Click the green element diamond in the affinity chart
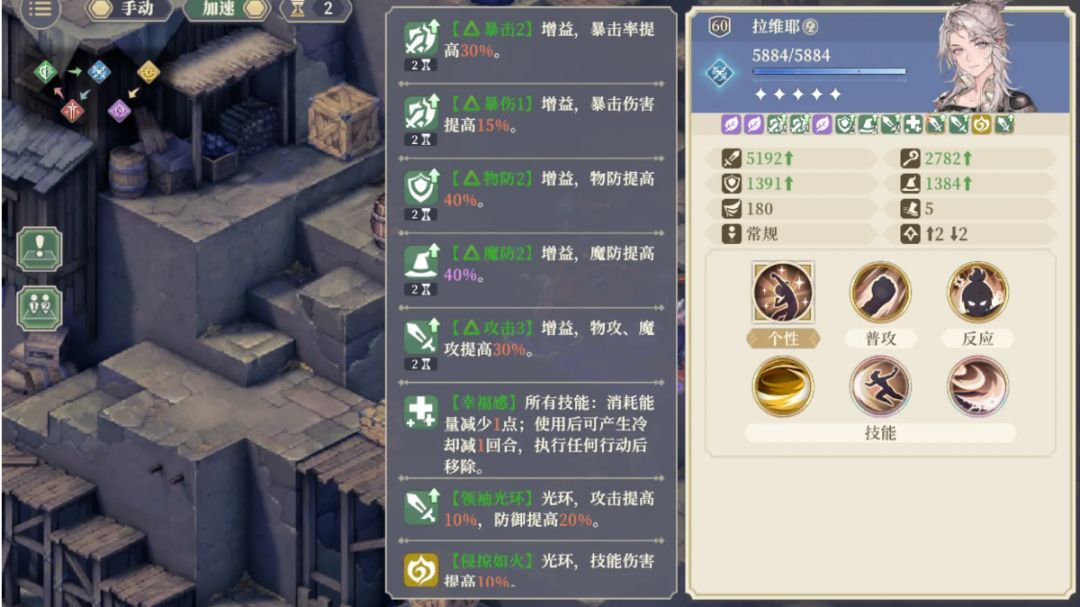The image size is (1080, 607). (x=45, y=71)
